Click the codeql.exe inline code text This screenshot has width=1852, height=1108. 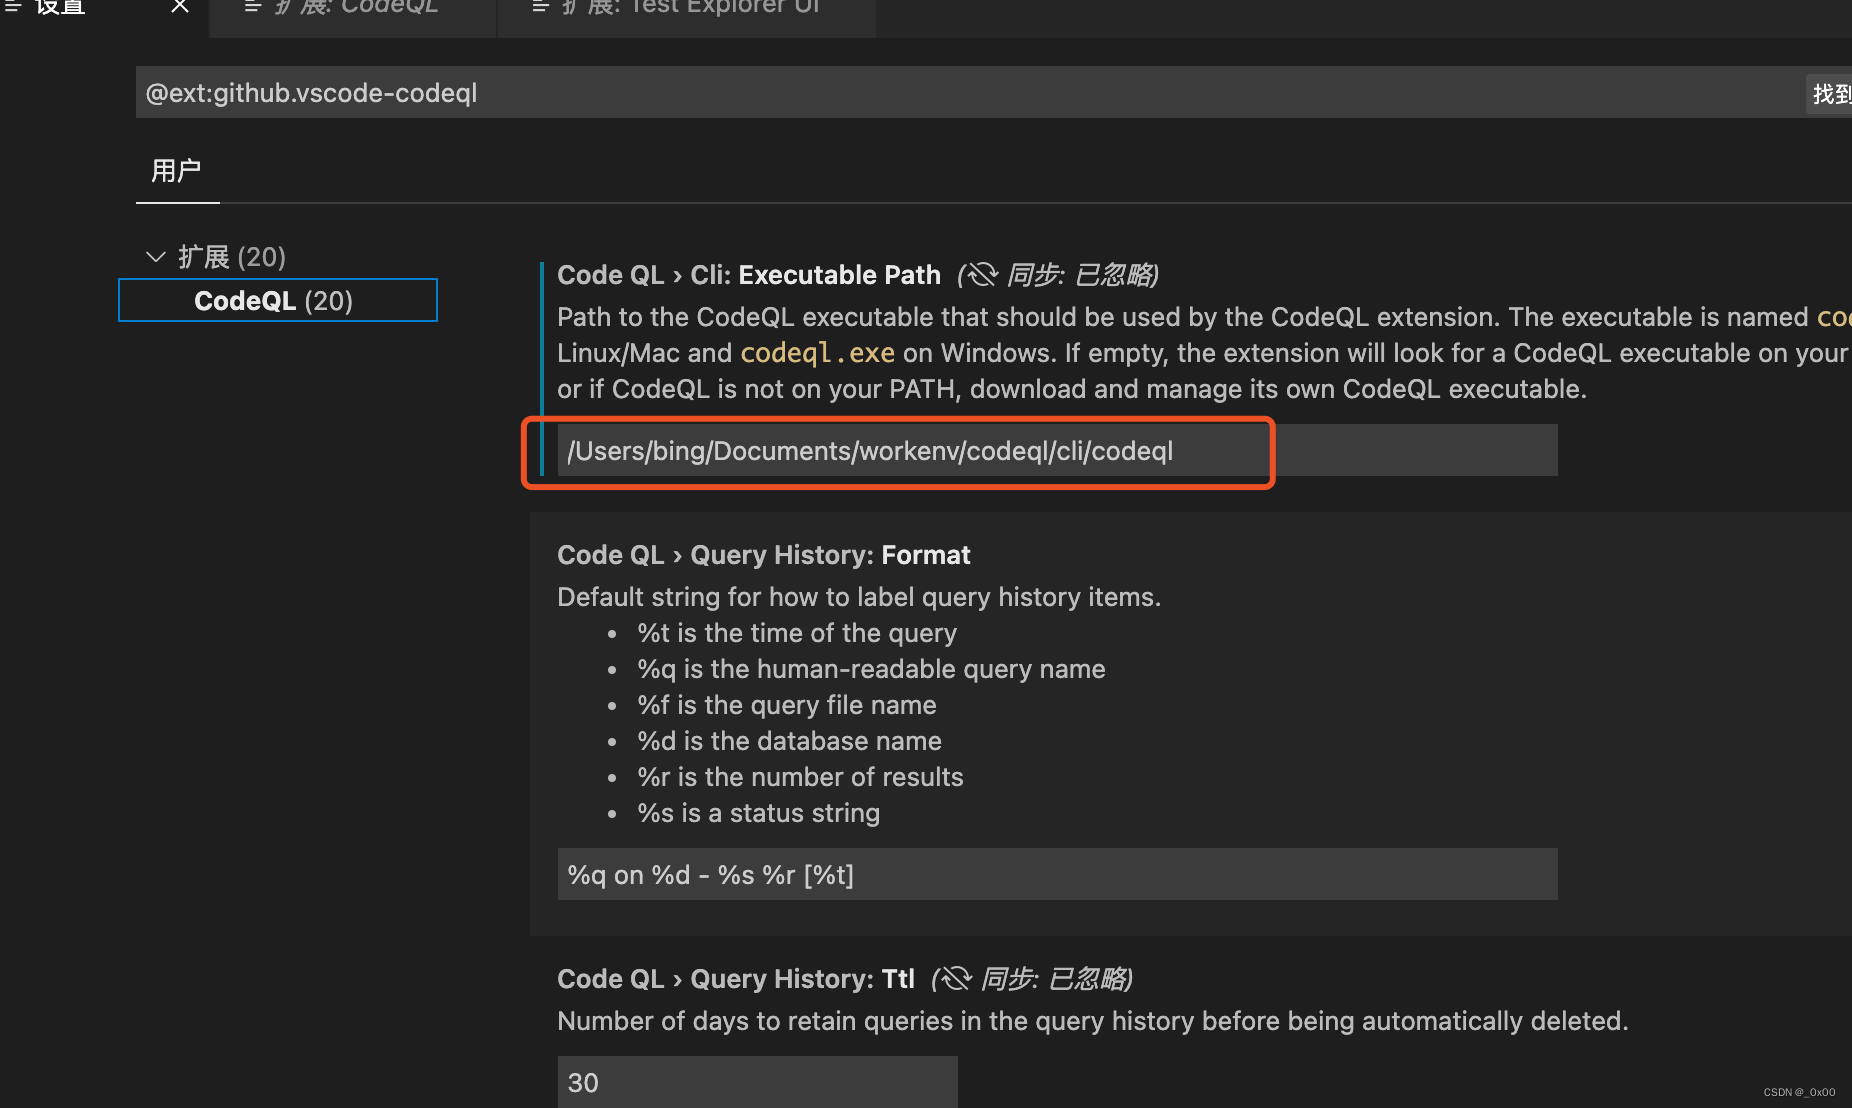pos(817,353)
